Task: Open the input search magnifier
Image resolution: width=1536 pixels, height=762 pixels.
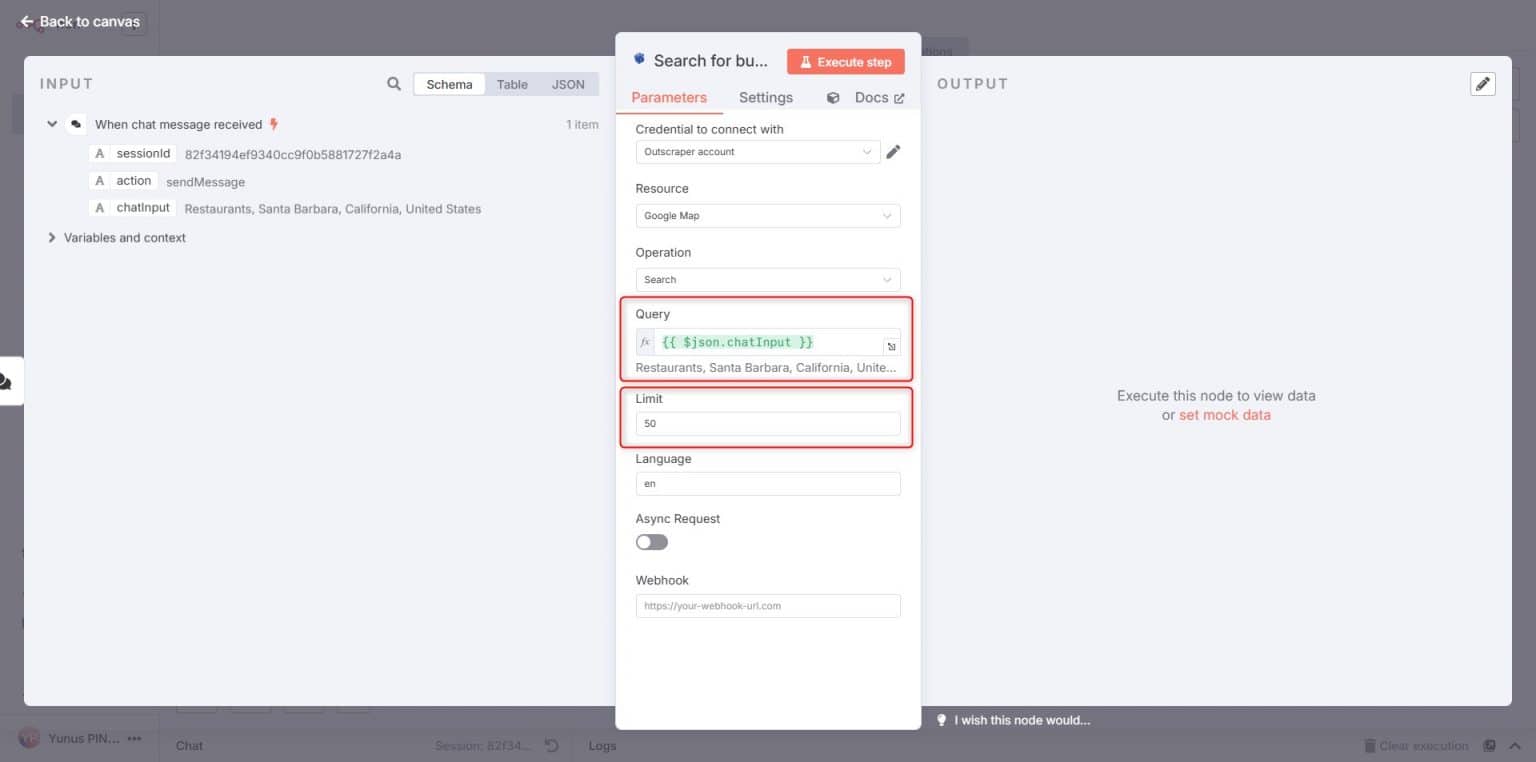Action: coord(393,84)
